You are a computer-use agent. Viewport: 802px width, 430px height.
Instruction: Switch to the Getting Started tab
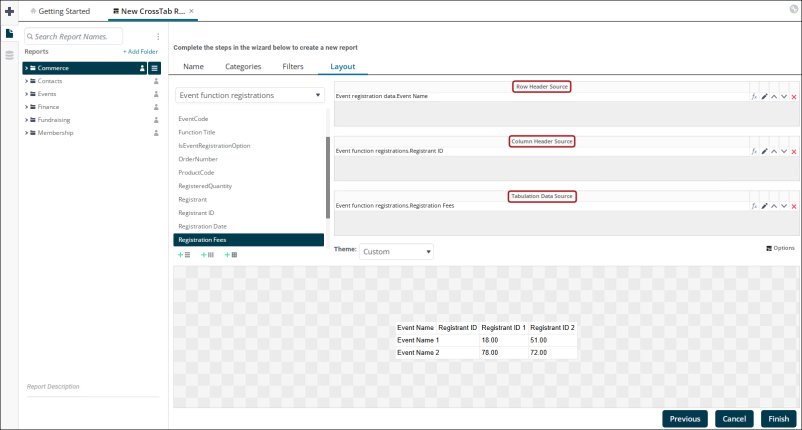click(x=60, y=11)
